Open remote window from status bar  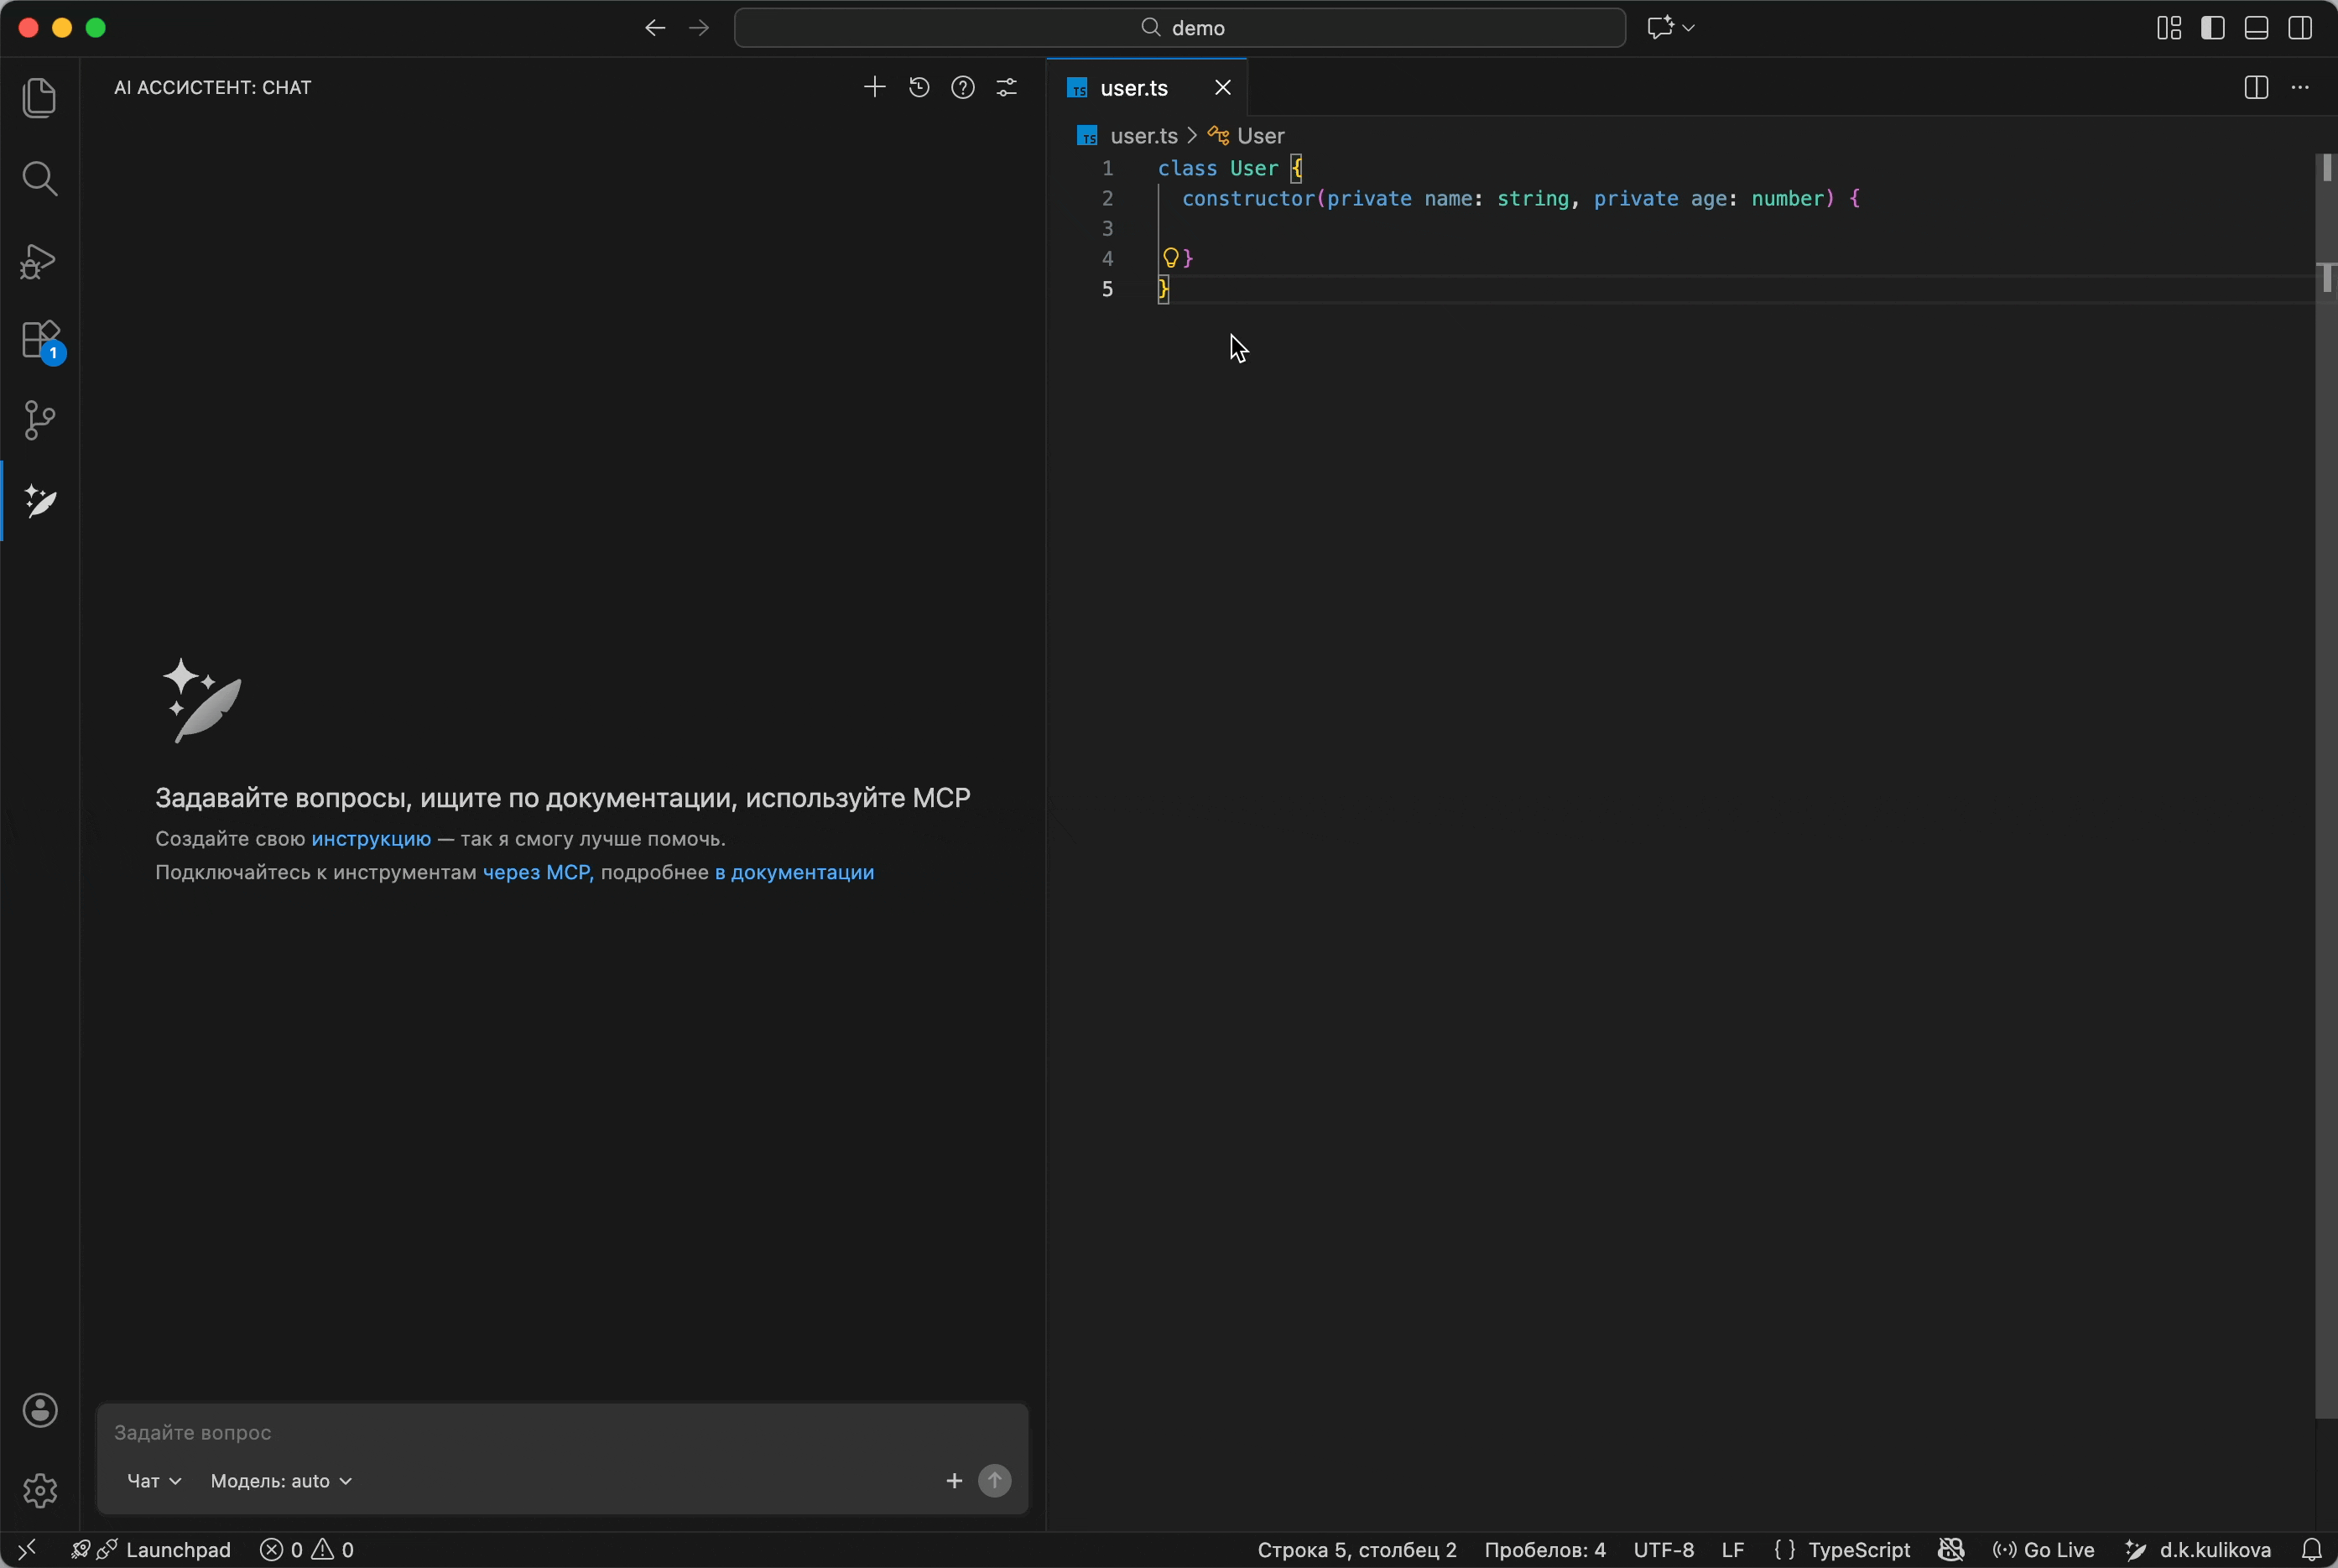[x=27, y=1550]
